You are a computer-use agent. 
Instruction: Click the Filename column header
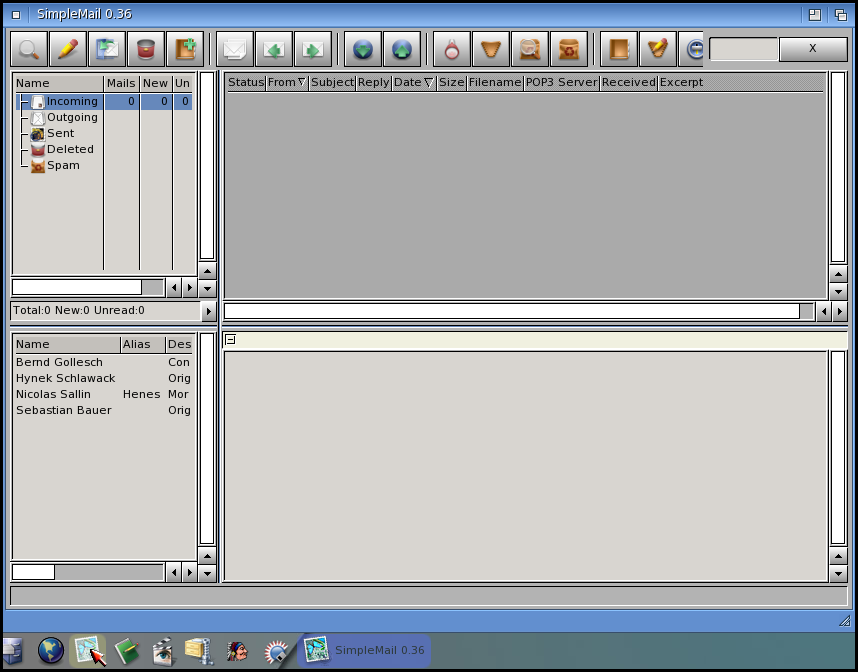pyautogui.click(x=495, y=82)
